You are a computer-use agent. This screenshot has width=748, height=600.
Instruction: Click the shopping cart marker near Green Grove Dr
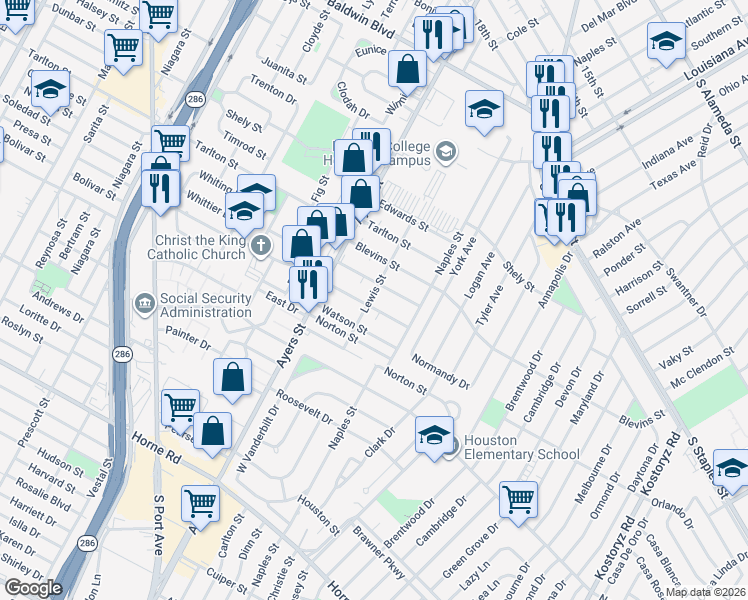click(518, 498)
